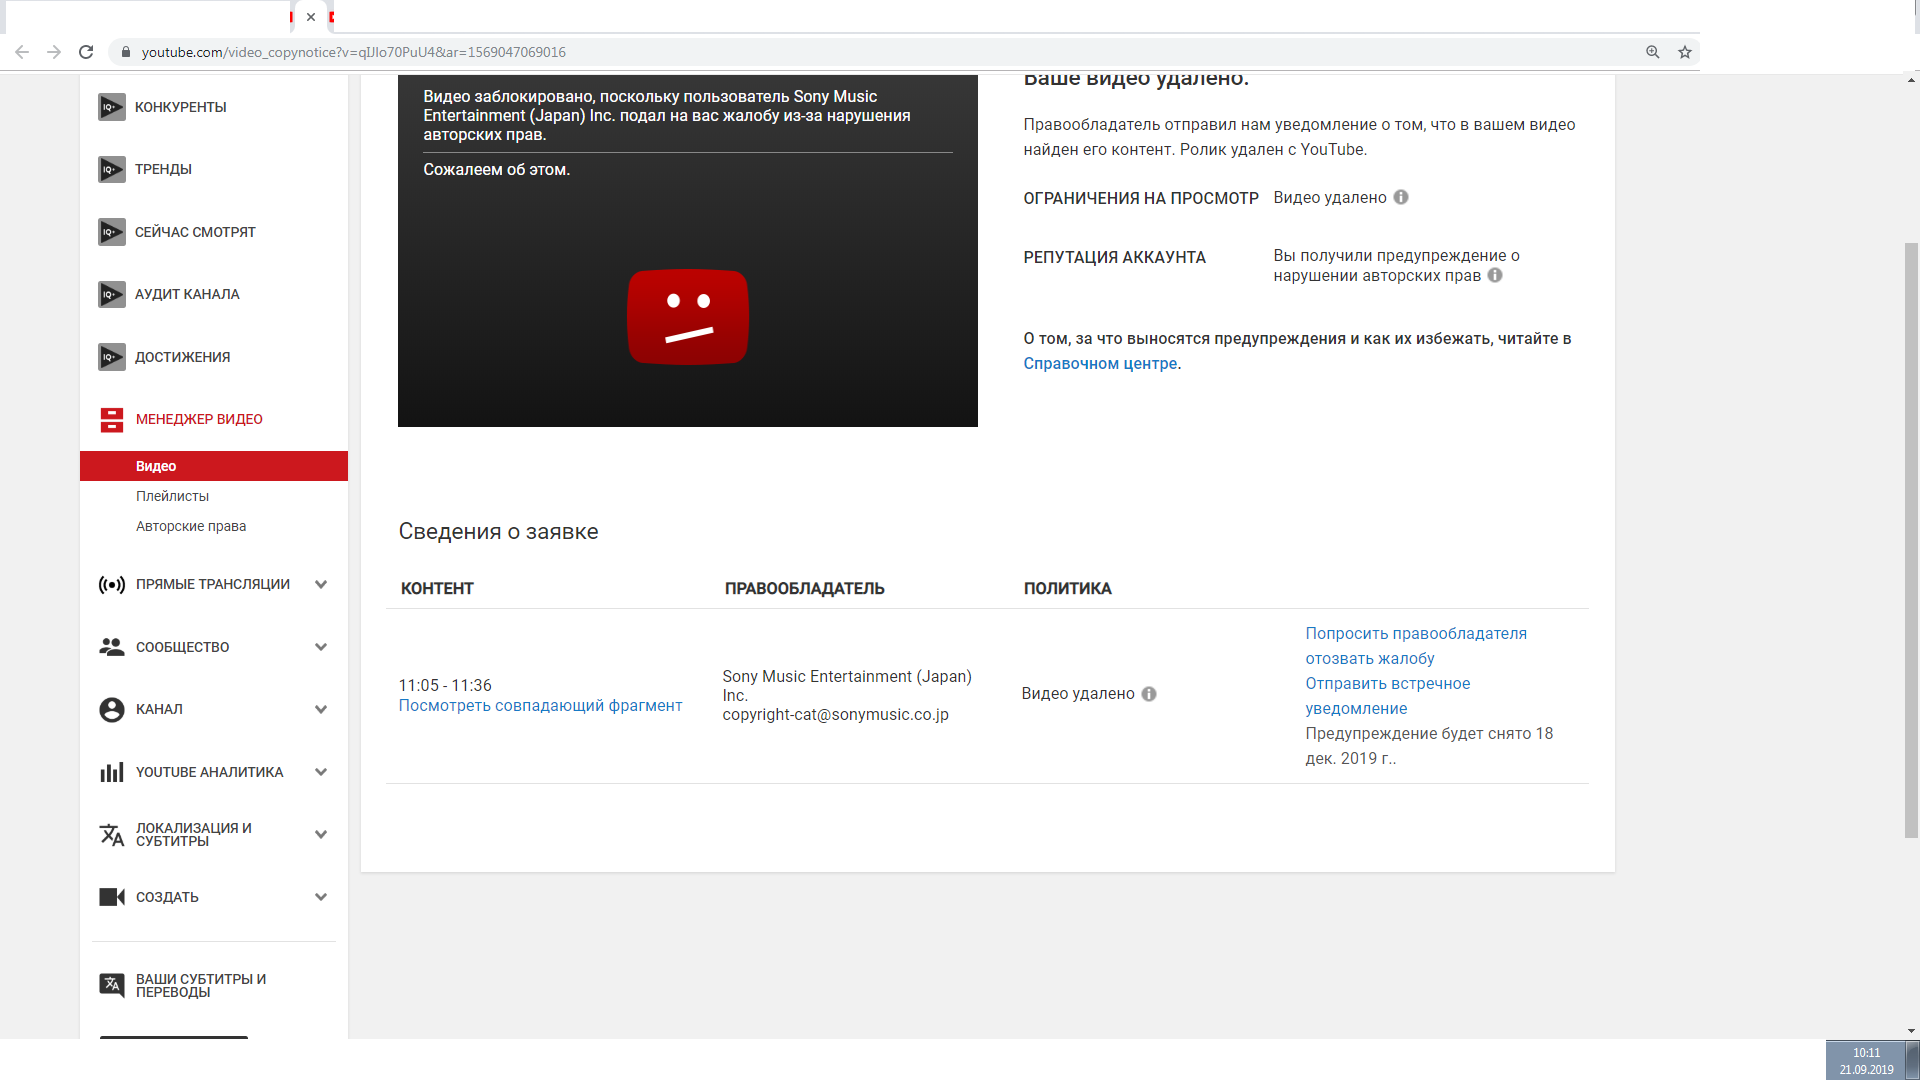1920x1080 pixels.
Task: Open Менеджер видео menu label
Action: tap(199, 419)
